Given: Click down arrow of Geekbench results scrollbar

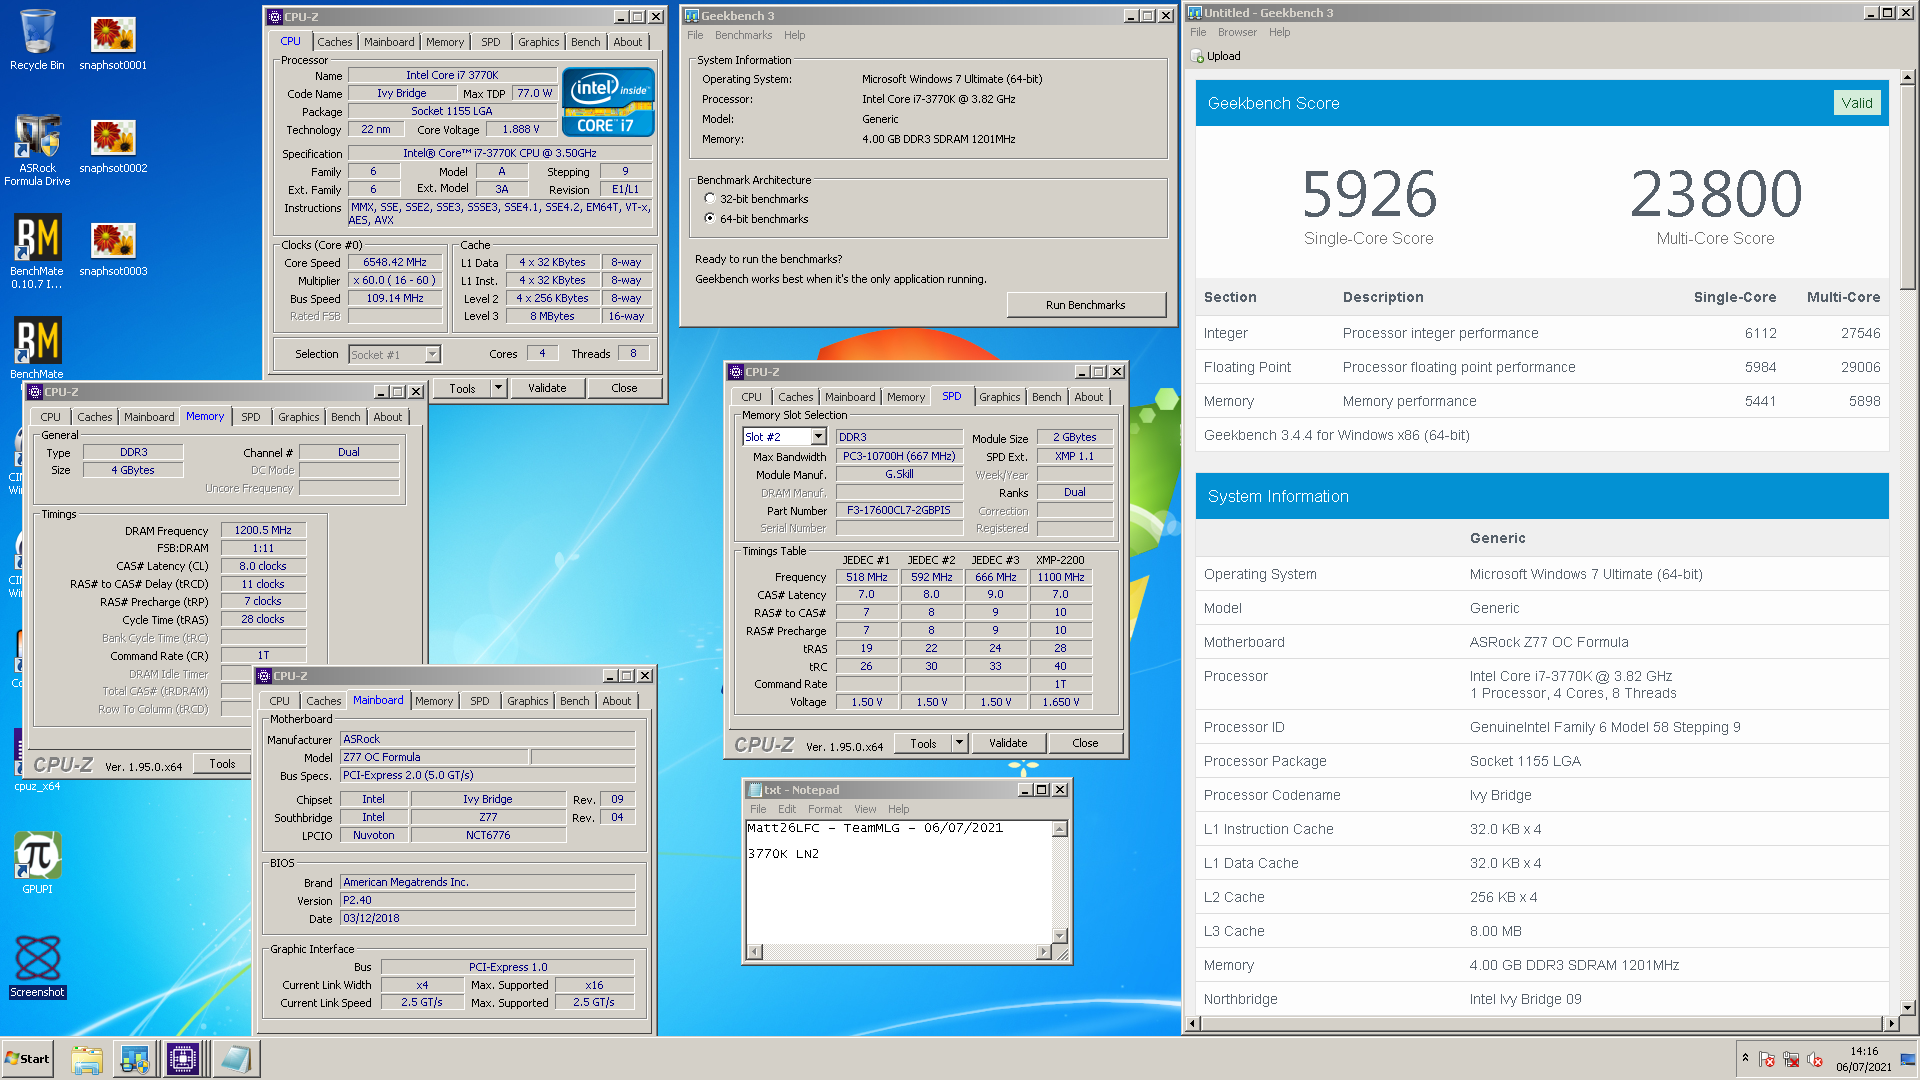Looking at the screenshot, I should 1907,1008.
